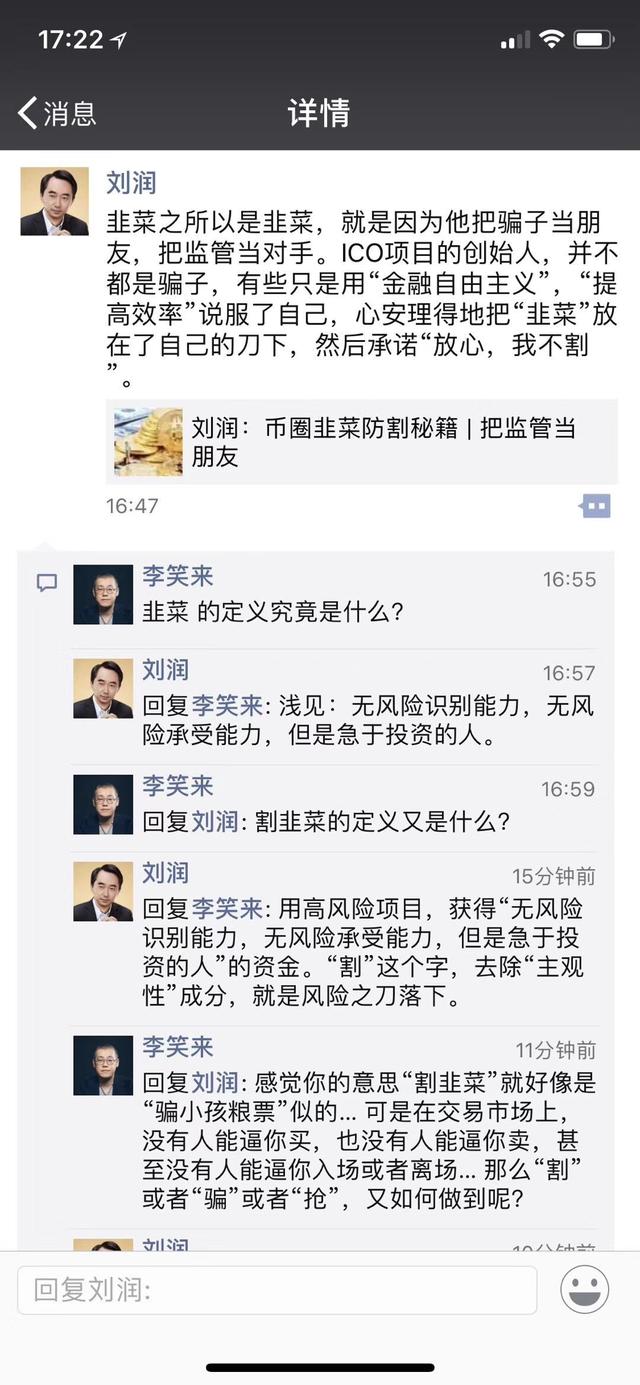Tap the 李笑来 name in the 16:55 comment
This screenshot has width=640, height=1385.
point(177,577)
